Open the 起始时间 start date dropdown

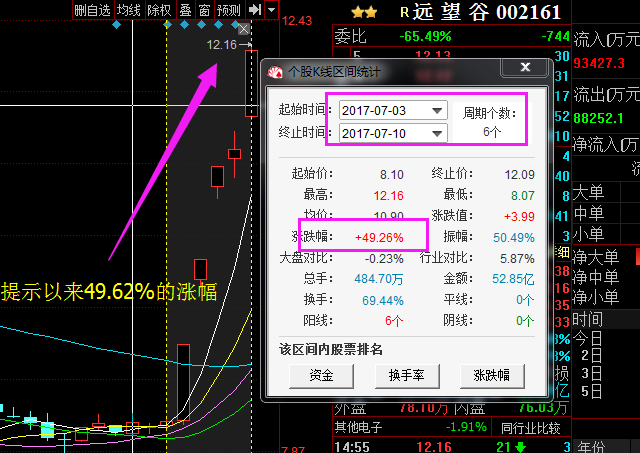437,110
